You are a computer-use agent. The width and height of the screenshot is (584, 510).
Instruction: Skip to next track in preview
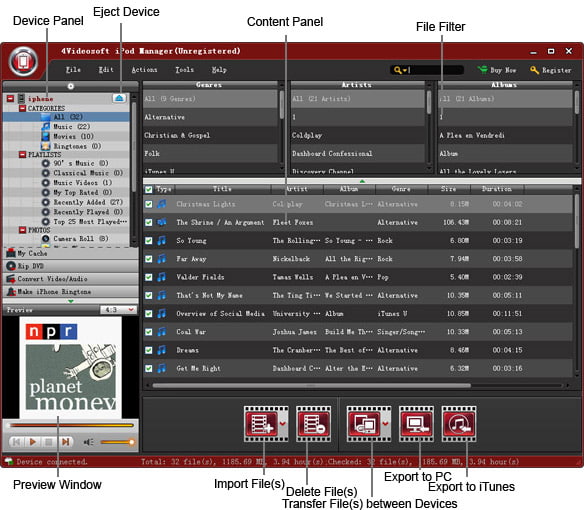point(66,442)
